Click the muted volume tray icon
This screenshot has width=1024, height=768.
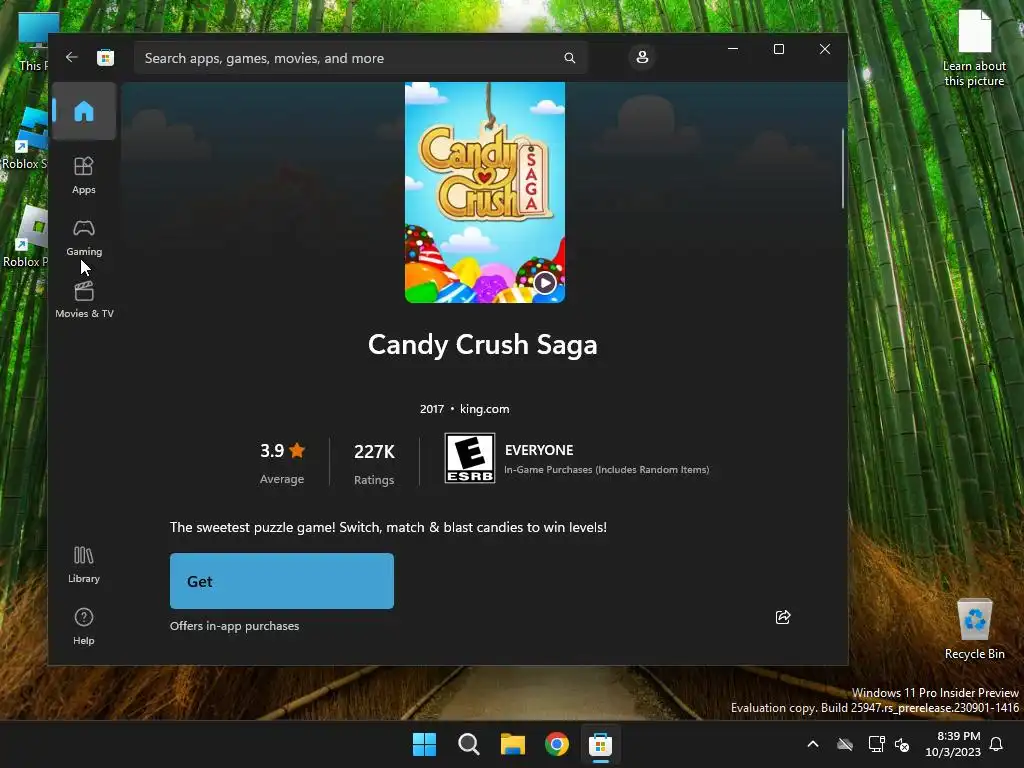tap(902, 744)
